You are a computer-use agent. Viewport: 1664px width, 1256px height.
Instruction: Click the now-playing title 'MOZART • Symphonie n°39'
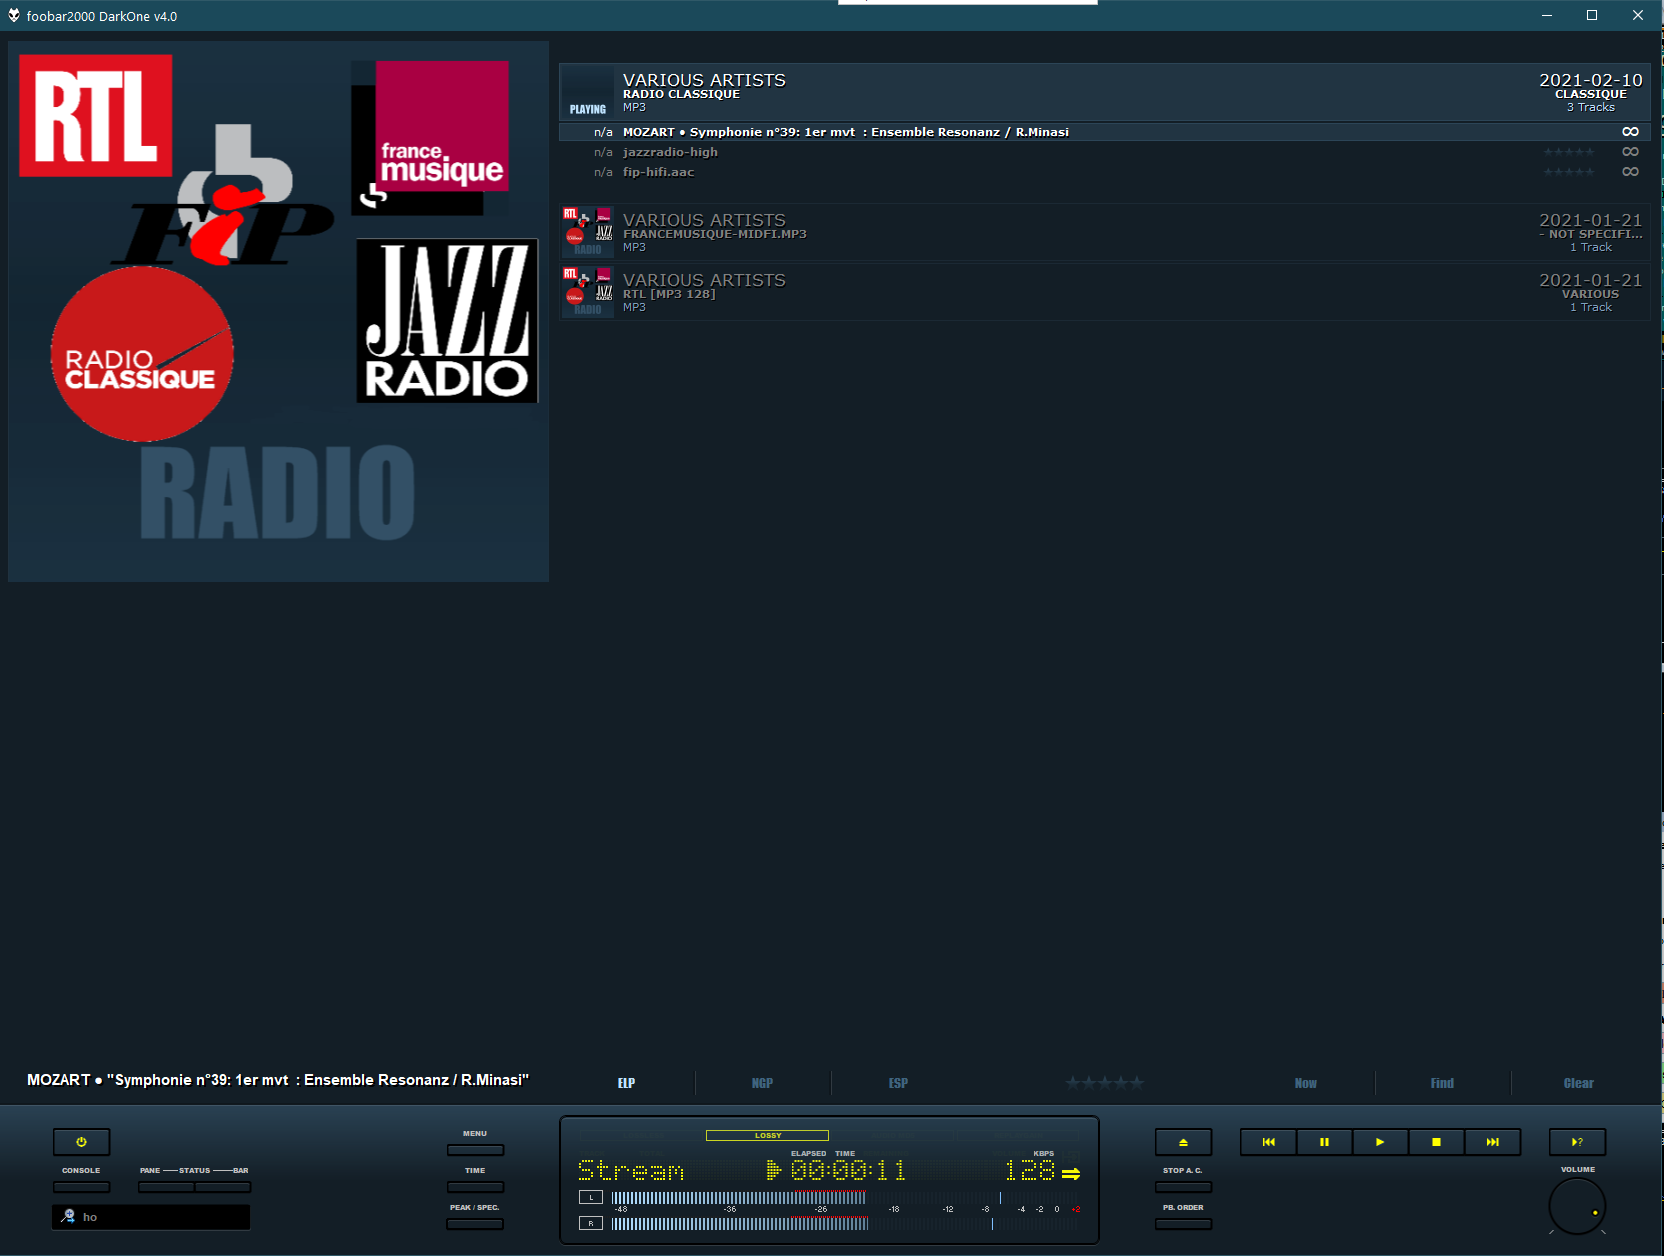[x=278, y=1080]
